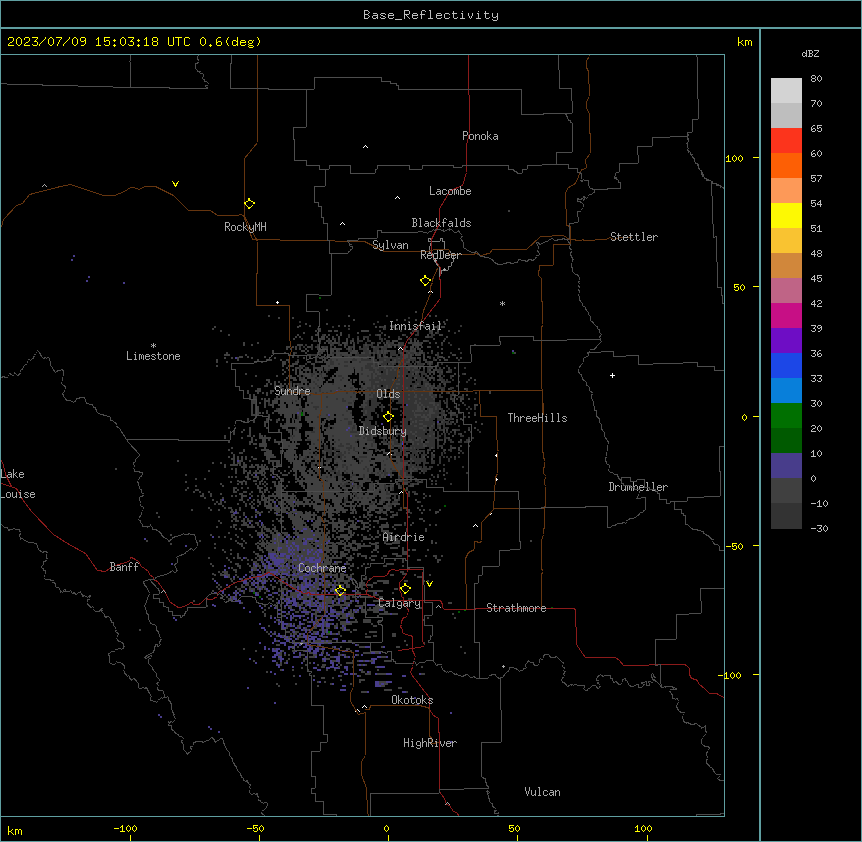Image resolution: width=862 pixels, height=842 pixels.
Task: Click the RedDeer city label
Action: (x=440, y=255)
